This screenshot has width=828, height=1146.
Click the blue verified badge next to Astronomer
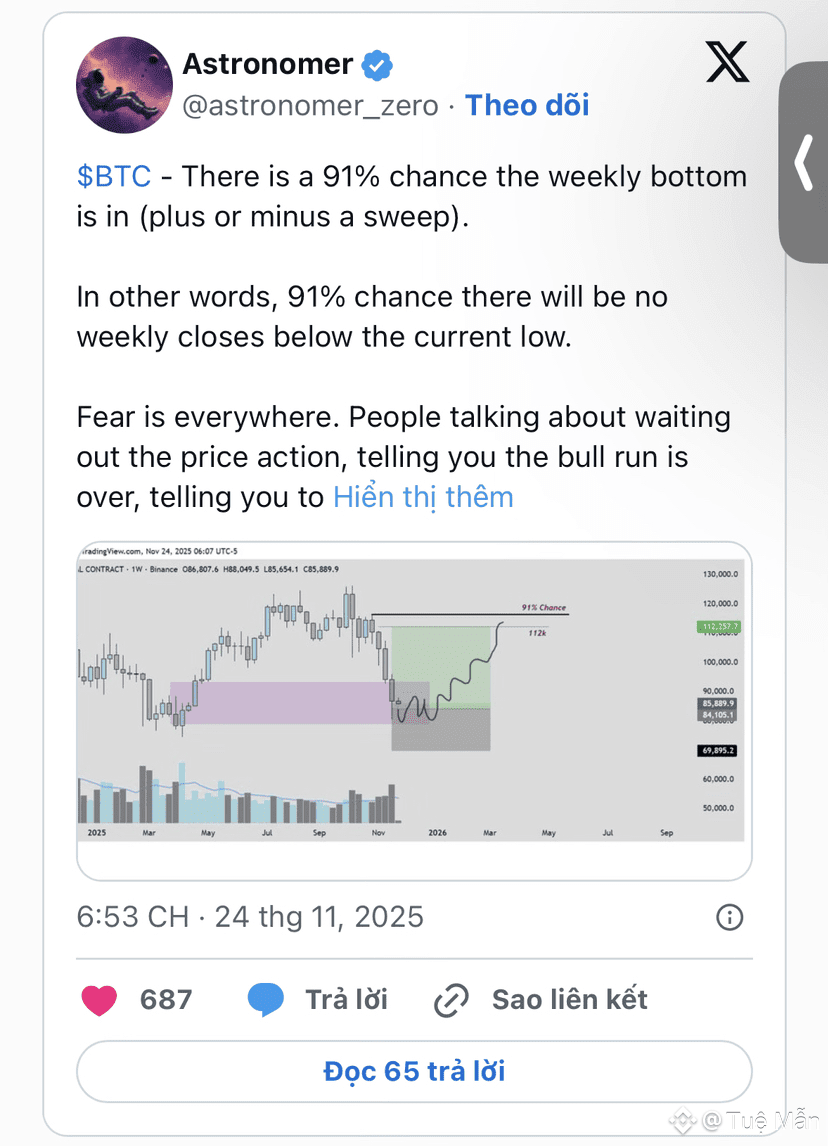pyautogui.click(x=377, y=66)
